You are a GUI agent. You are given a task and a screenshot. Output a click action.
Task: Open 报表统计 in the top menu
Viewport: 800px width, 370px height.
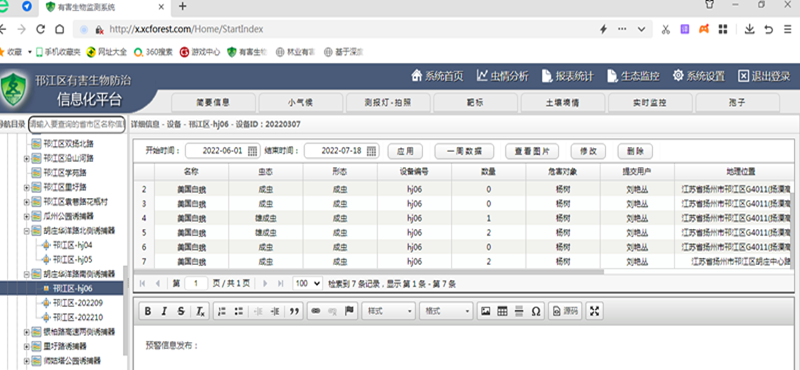[x=567, y=76]
